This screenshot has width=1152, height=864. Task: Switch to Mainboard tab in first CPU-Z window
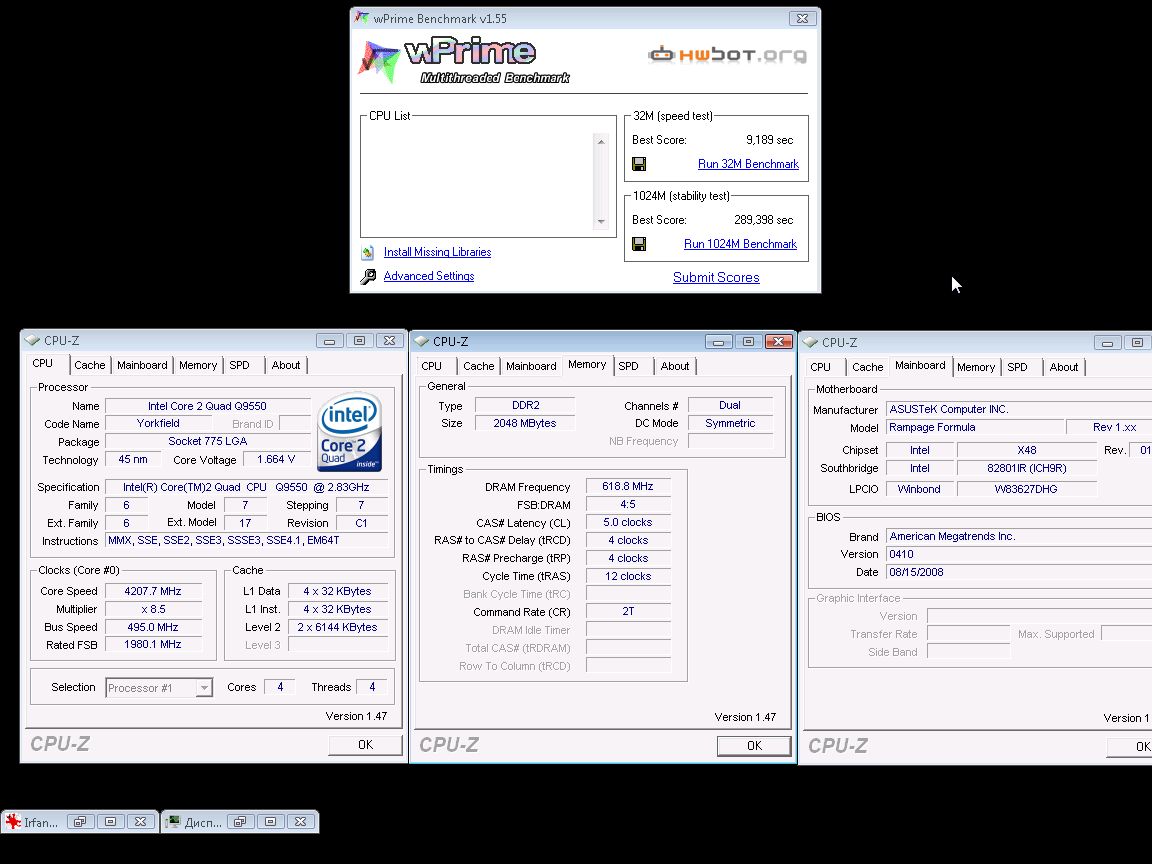coord(143,365)
